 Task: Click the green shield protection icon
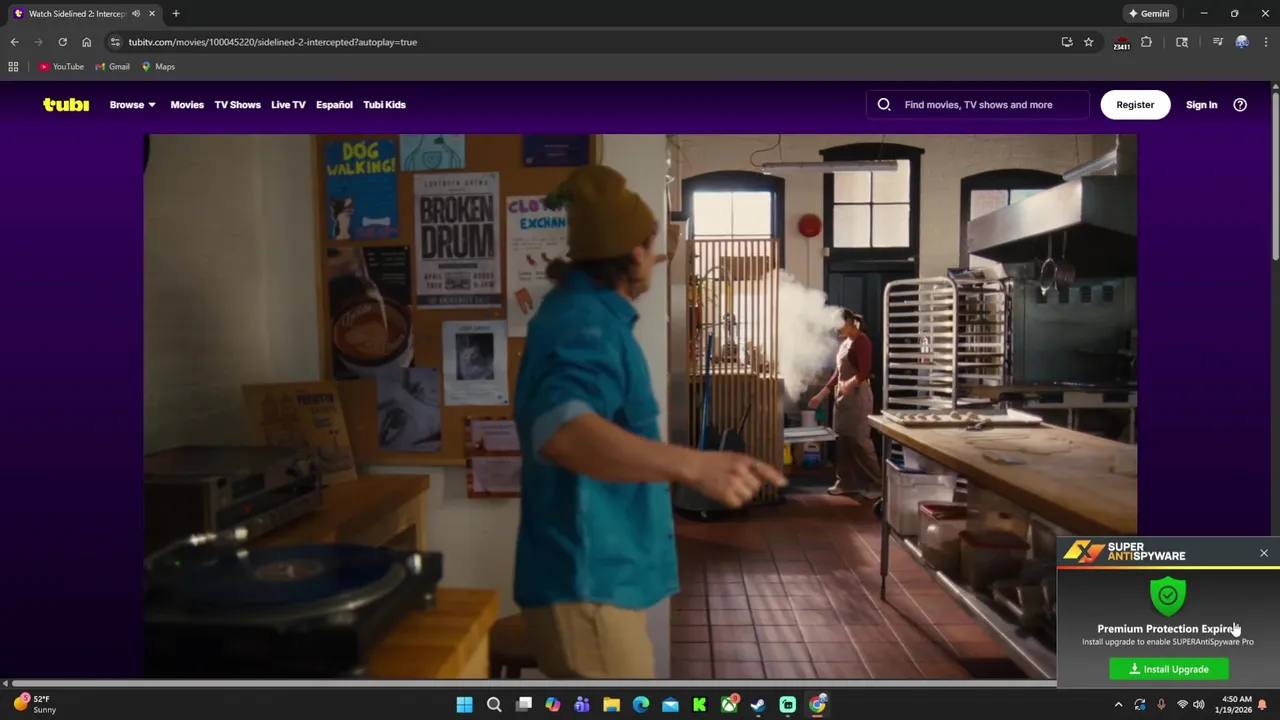tap(1168, 596)
